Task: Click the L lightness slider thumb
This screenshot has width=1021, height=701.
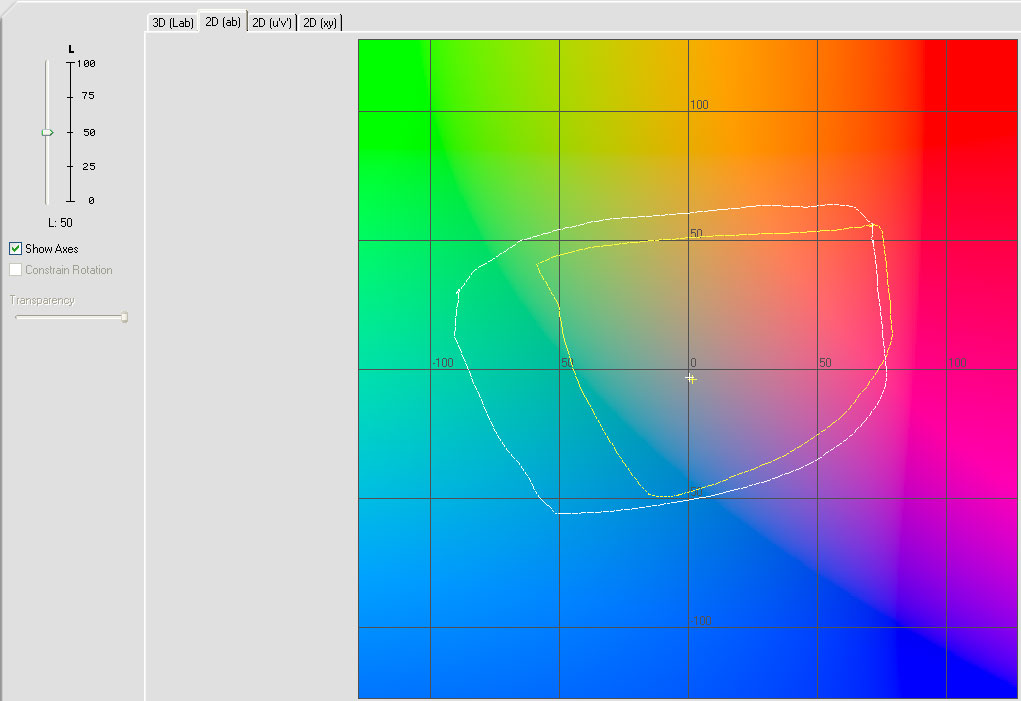Action: coord(47,132)
